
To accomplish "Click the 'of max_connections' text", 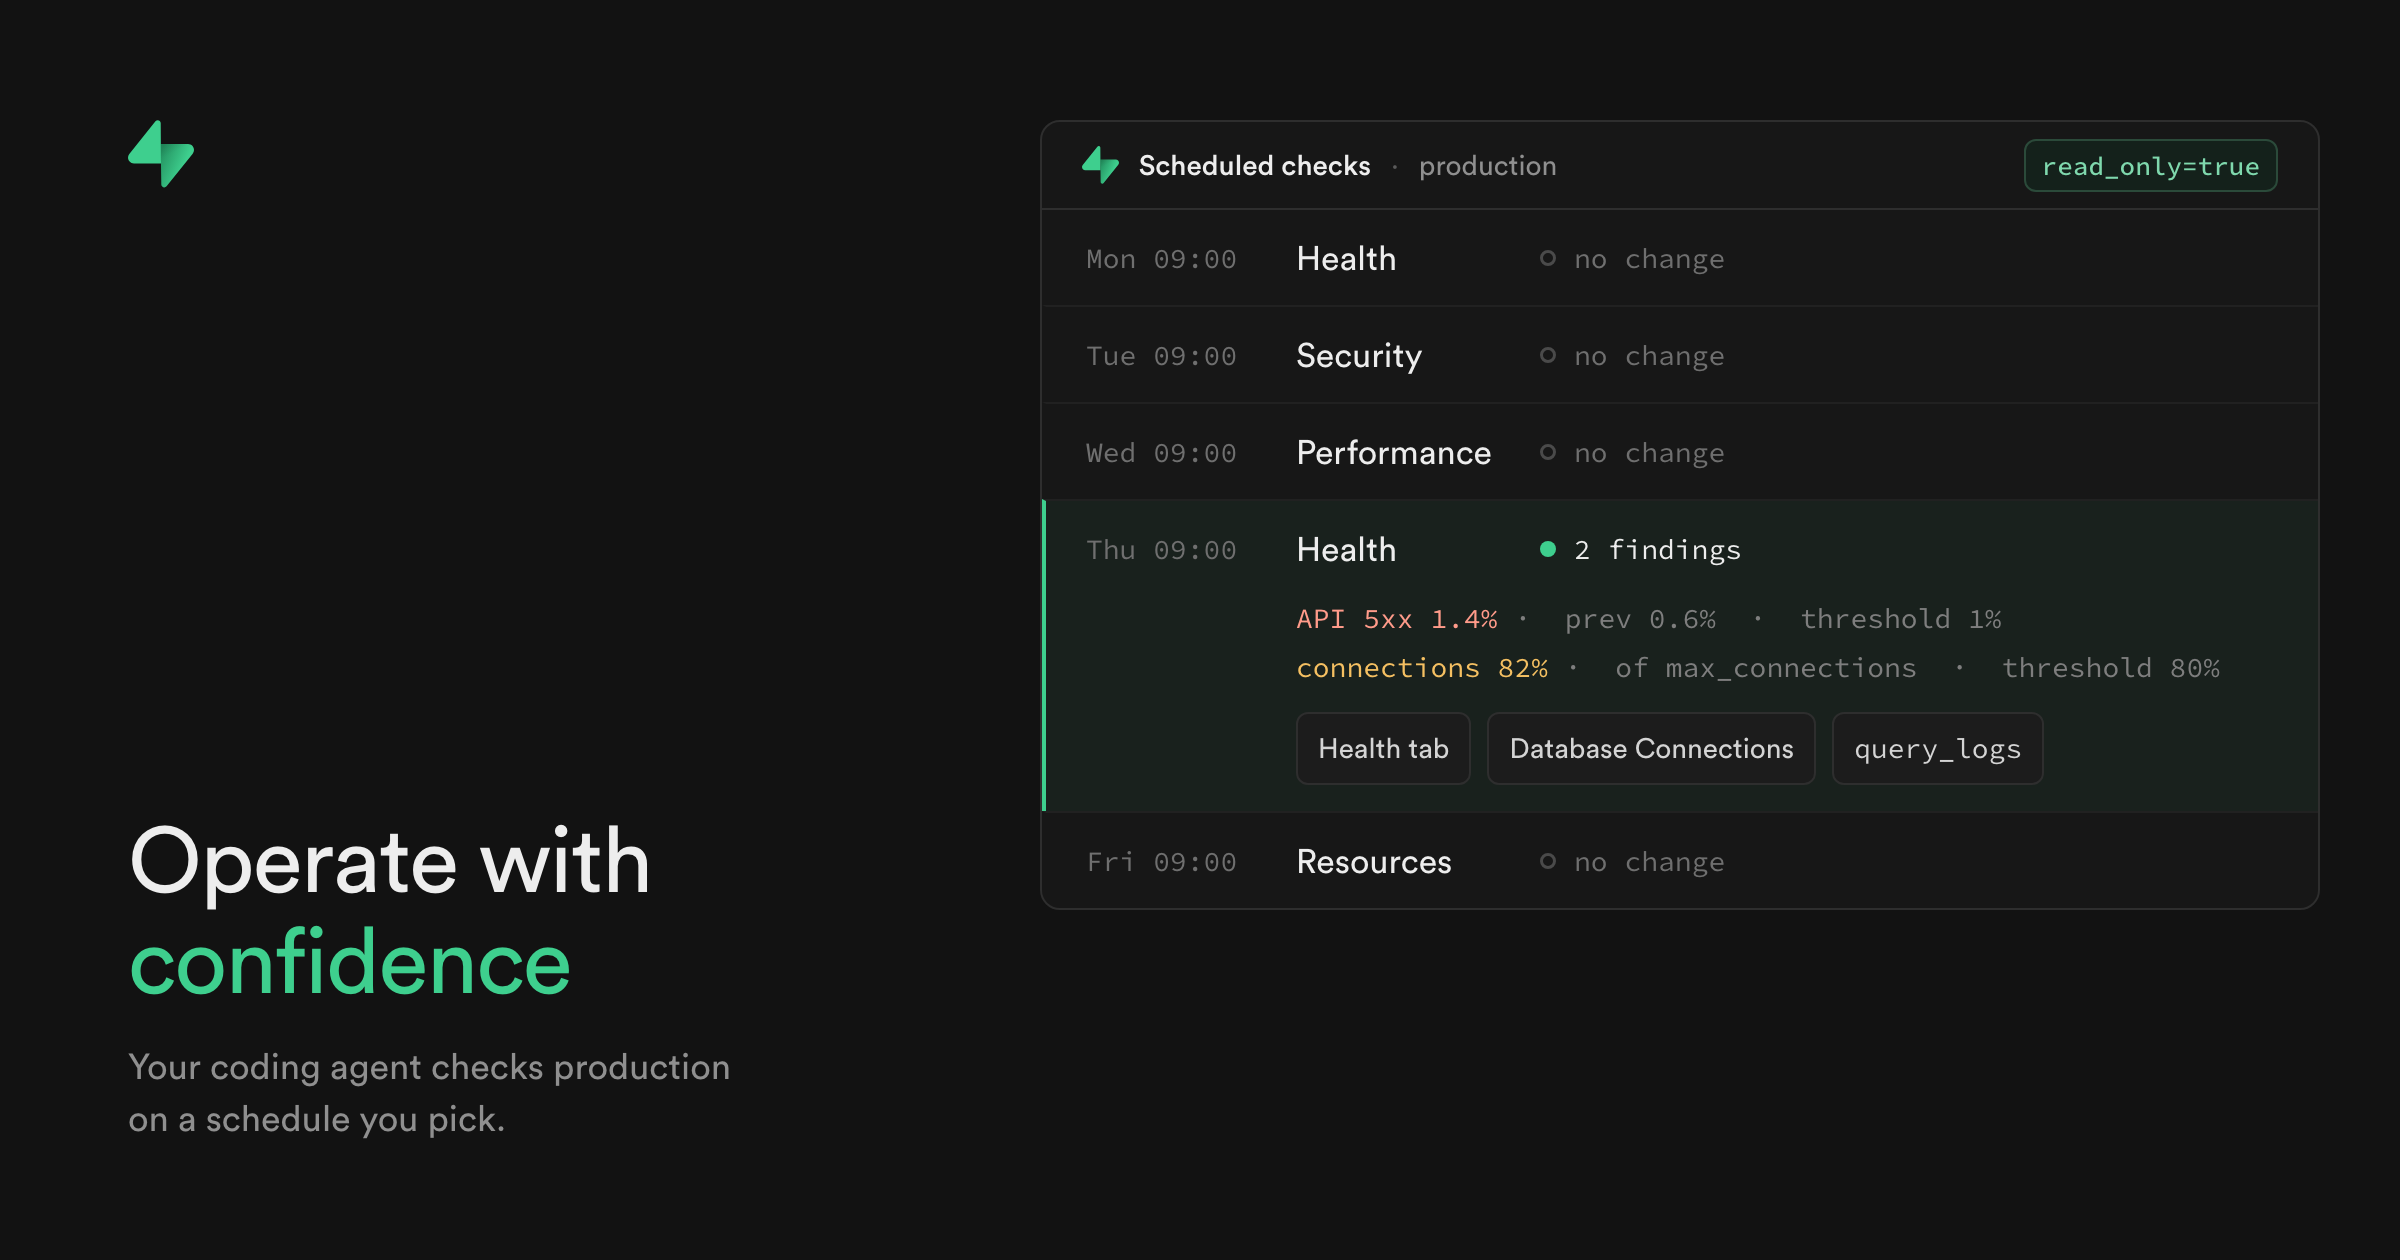I will [1766, 668].
